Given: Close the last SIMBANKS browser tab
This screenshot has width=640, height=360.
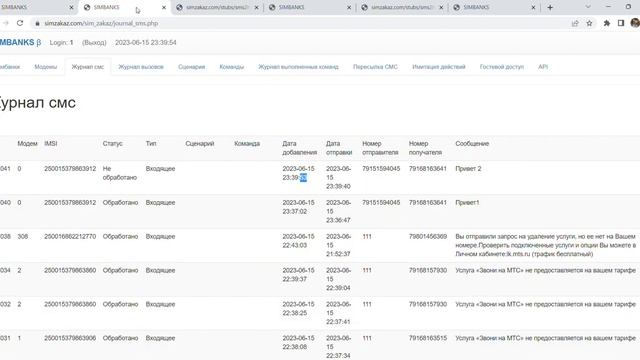Looking at the screenshot, I should point(533,7).
